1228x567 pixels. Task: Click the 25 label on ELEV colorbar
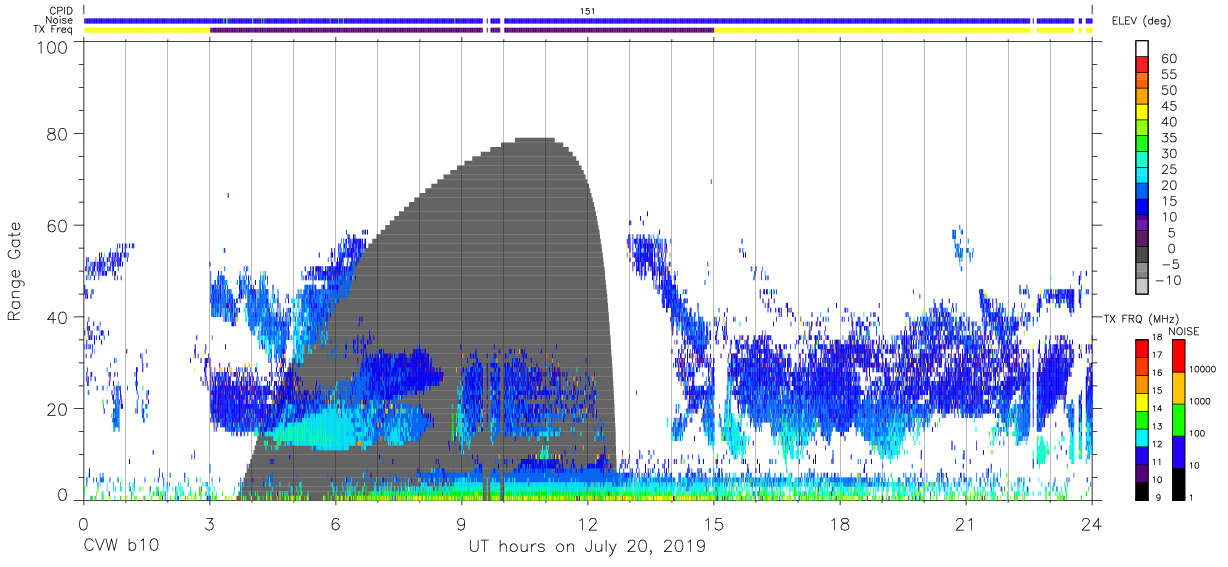(x=1169, y=169)
